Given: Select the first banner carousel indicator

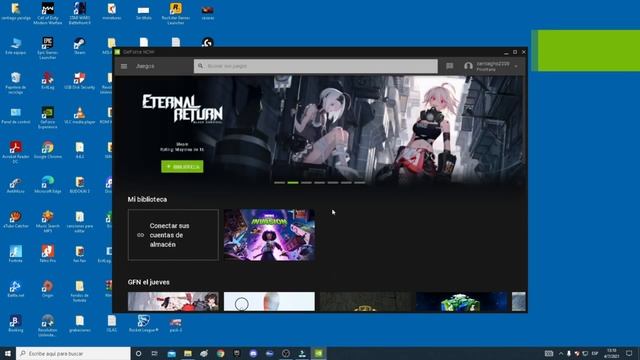Looking at the screenshot, I should (x=280, y=183).
